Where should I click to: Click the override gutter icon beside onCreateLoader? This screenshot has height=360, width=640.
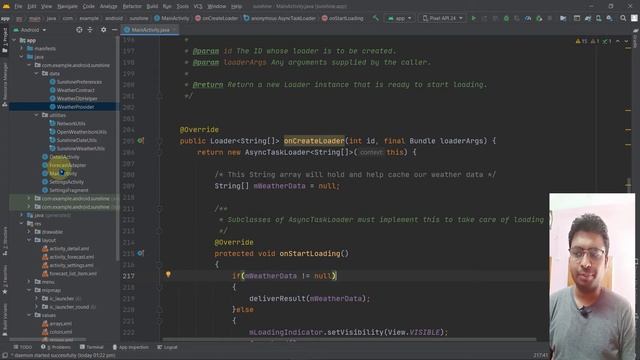[140, 141]
